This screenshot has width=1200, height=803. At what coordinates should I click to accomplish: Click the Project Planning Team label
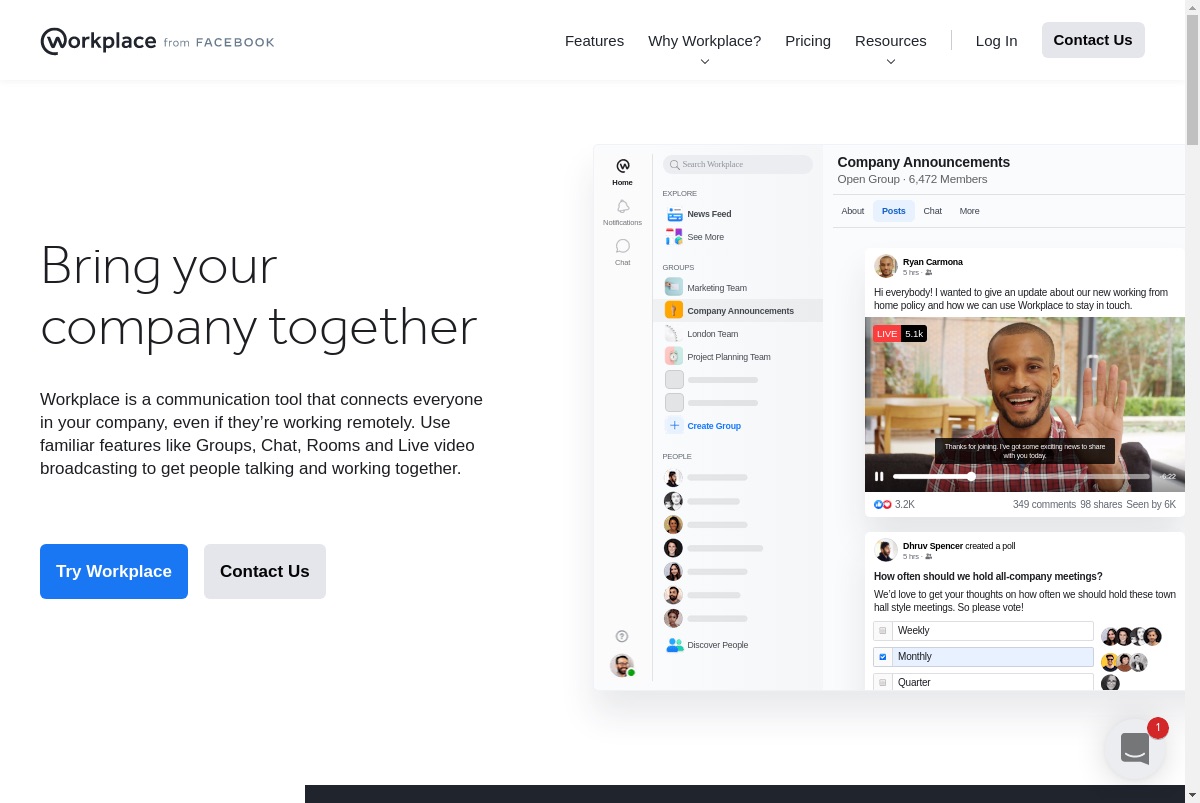point(729,357)
